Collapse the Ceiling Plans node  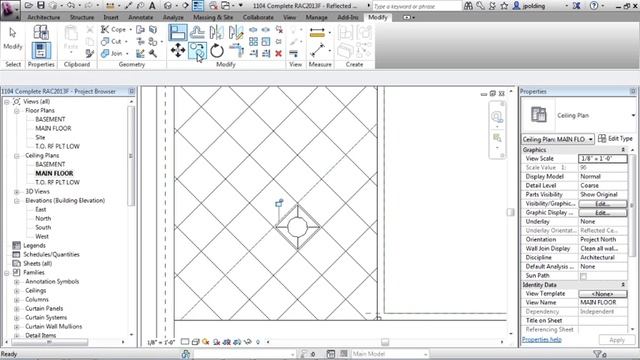[x=17, y=156]
